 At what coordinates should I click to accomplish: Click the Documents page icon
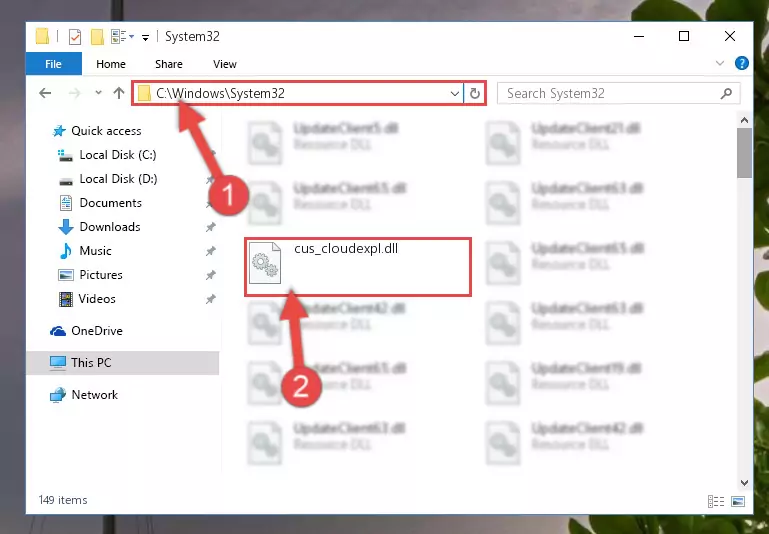[66, 203]
